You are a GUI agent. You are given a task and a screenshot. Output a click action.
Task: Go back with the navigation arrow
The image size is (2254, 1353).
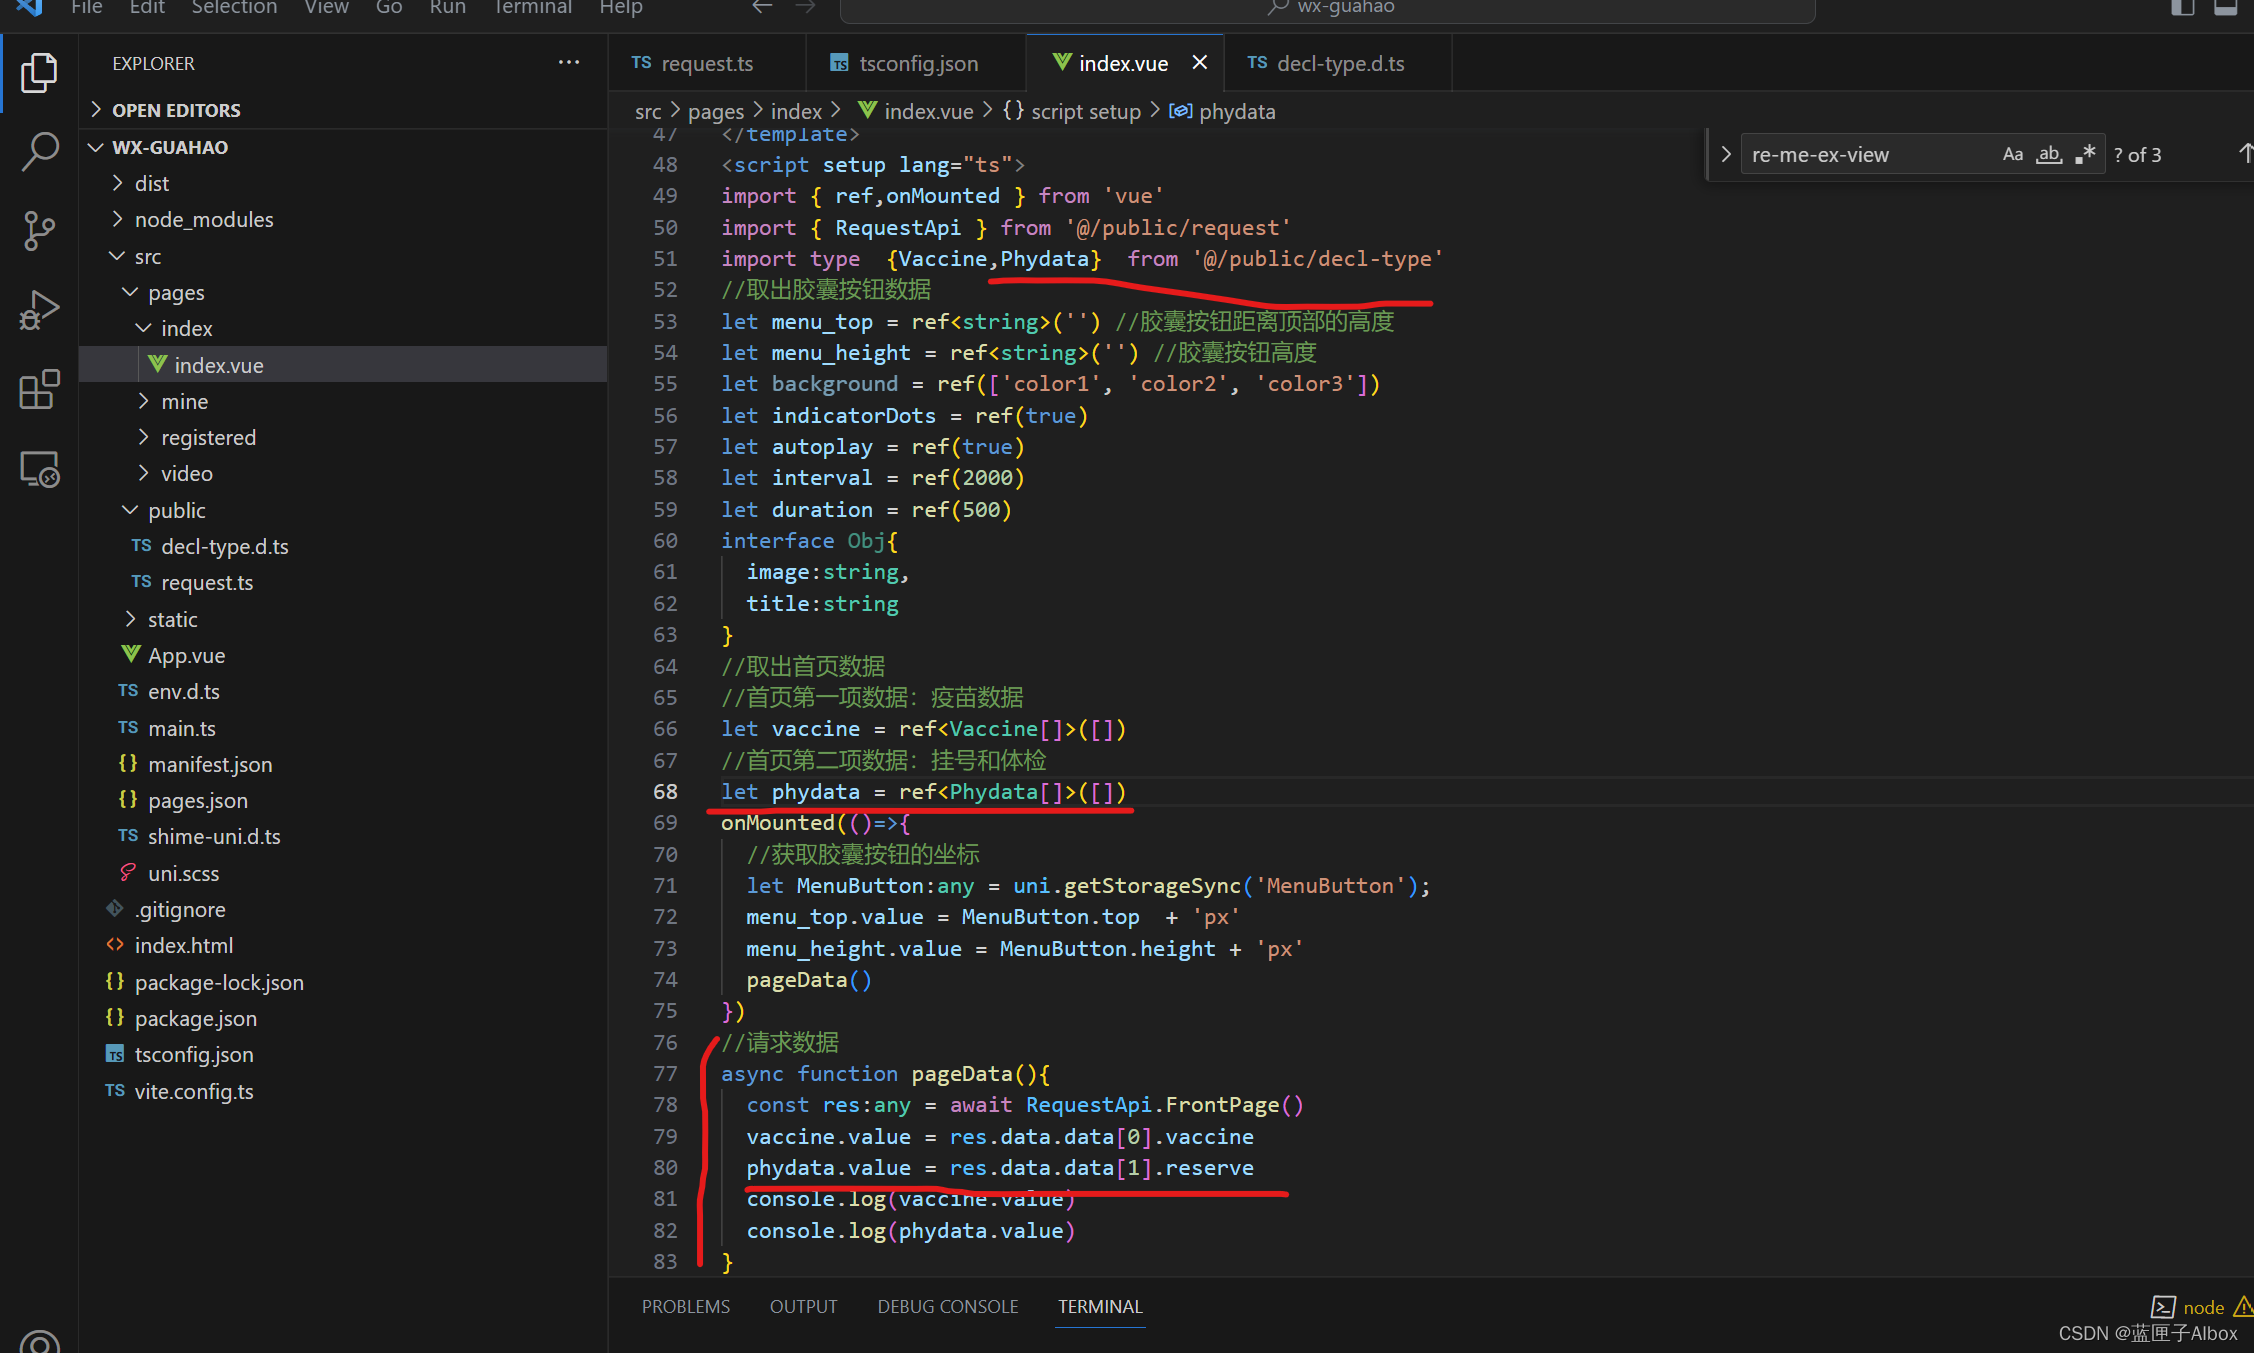(x=762, y=7)
